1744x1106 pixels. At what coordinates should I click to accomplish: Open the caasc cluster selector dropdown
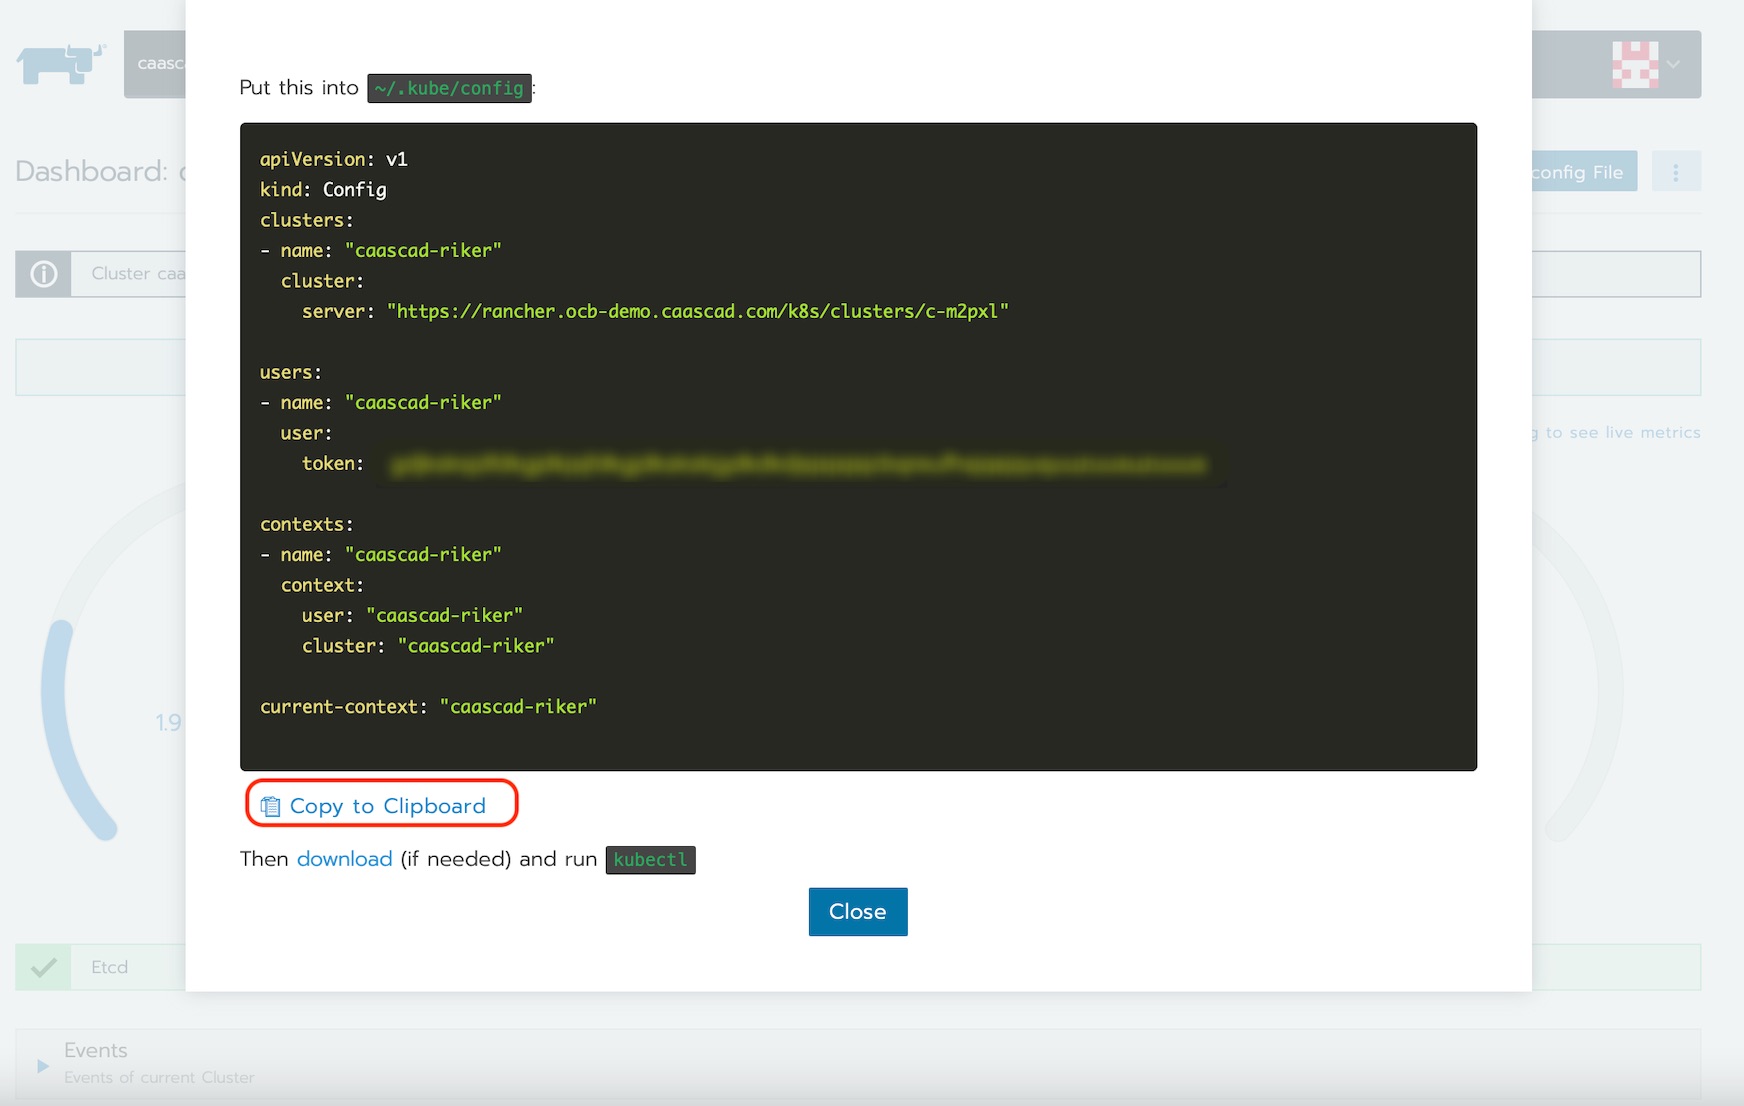coord(155,64)
